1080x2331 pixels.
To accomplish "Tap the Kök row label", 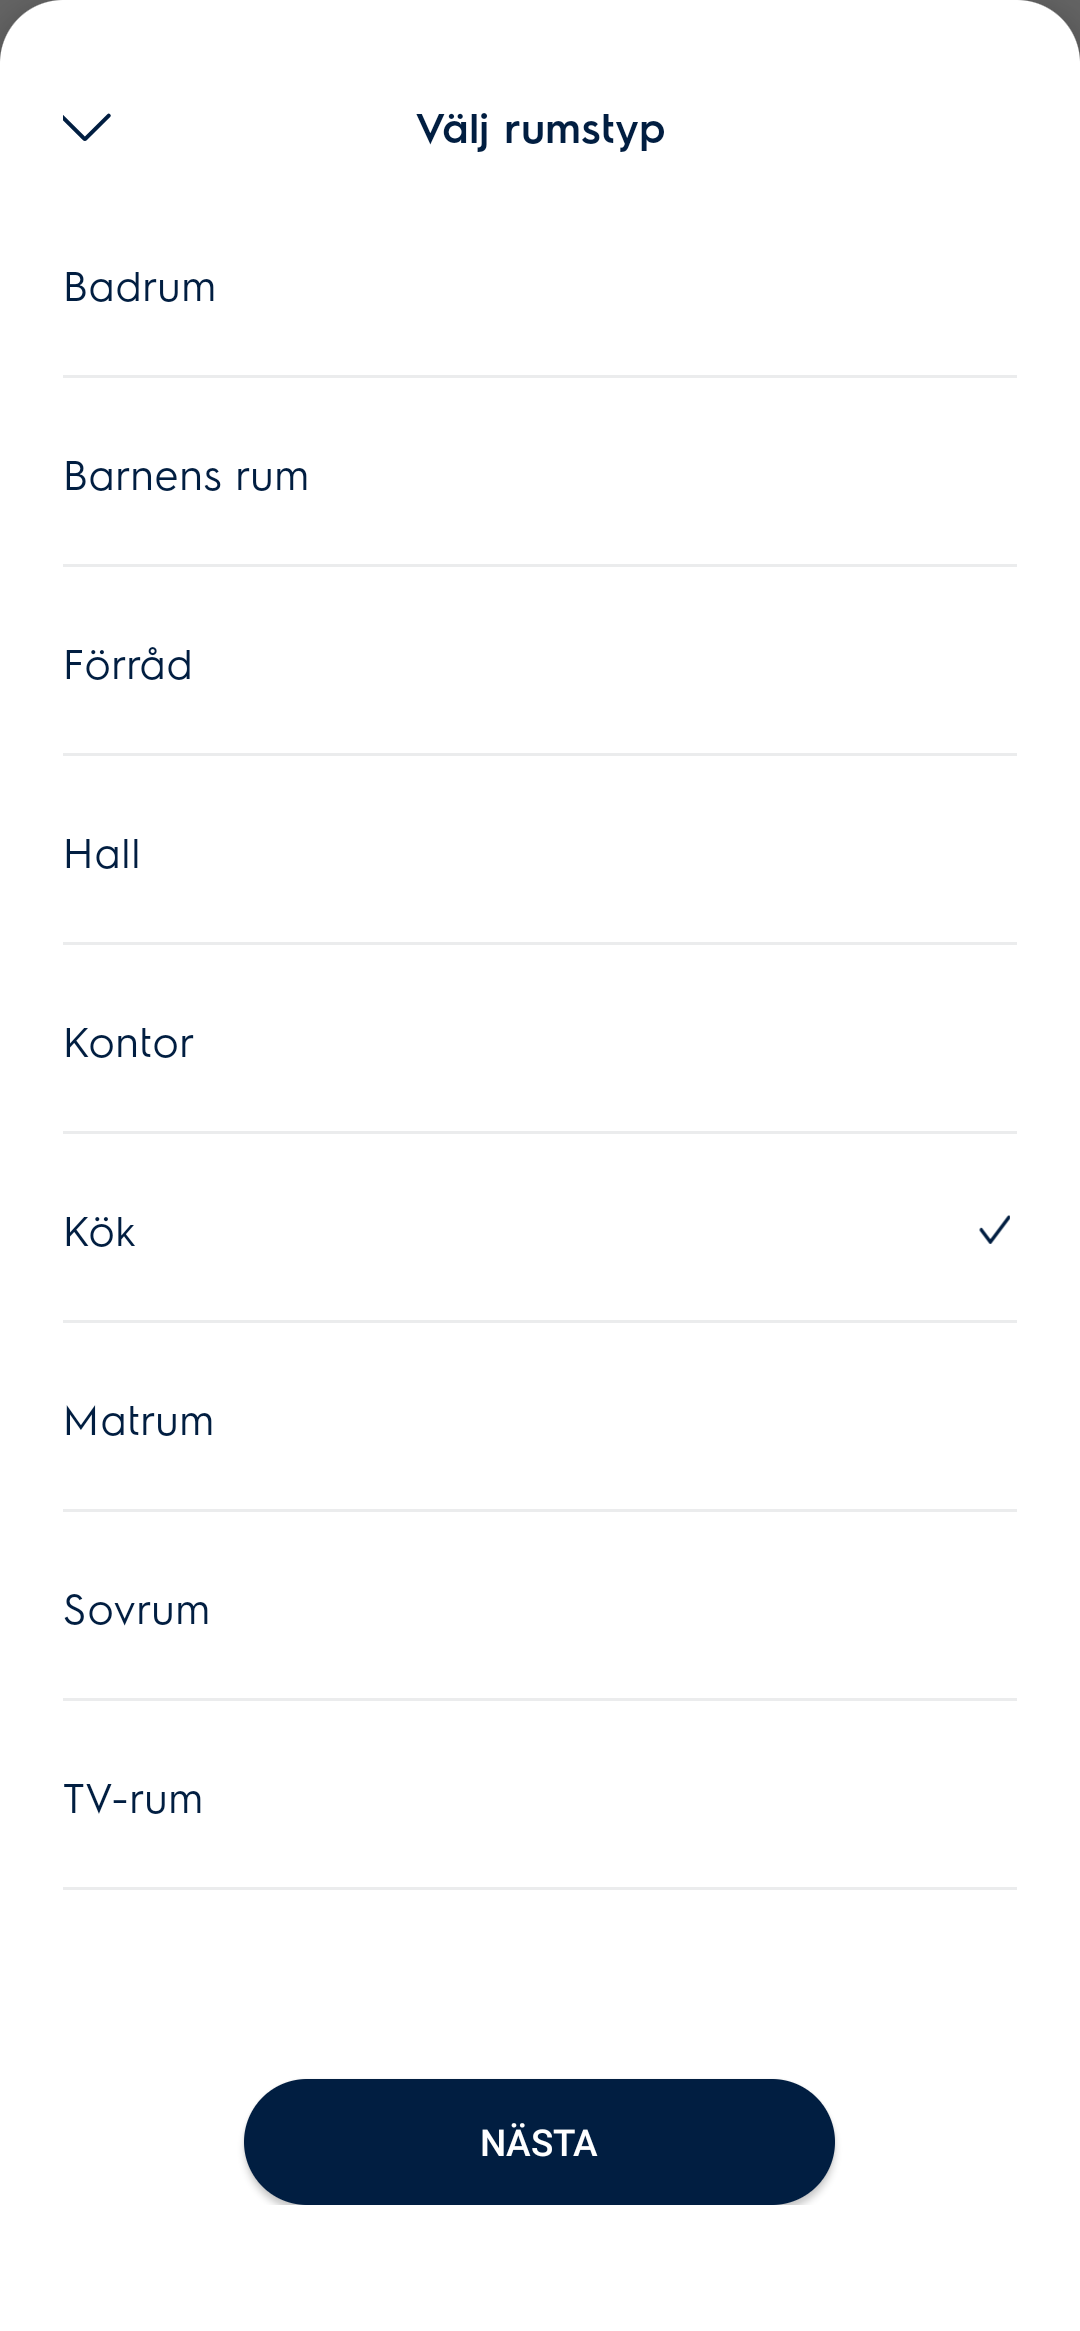I will click(99, 1233).
